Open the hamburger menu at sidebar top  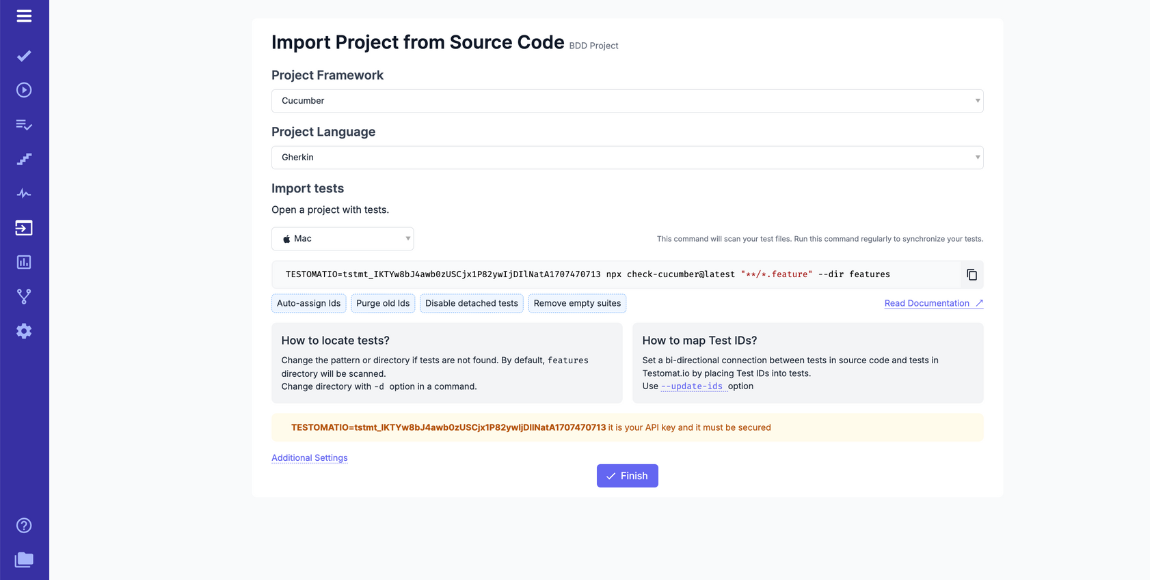[24, 16]
